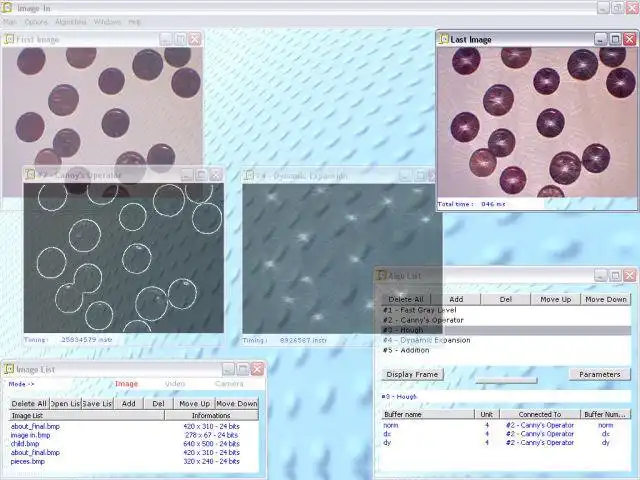Select pieces.bmp in the image list
640x480 pixels.
click(x=28, y=461)
